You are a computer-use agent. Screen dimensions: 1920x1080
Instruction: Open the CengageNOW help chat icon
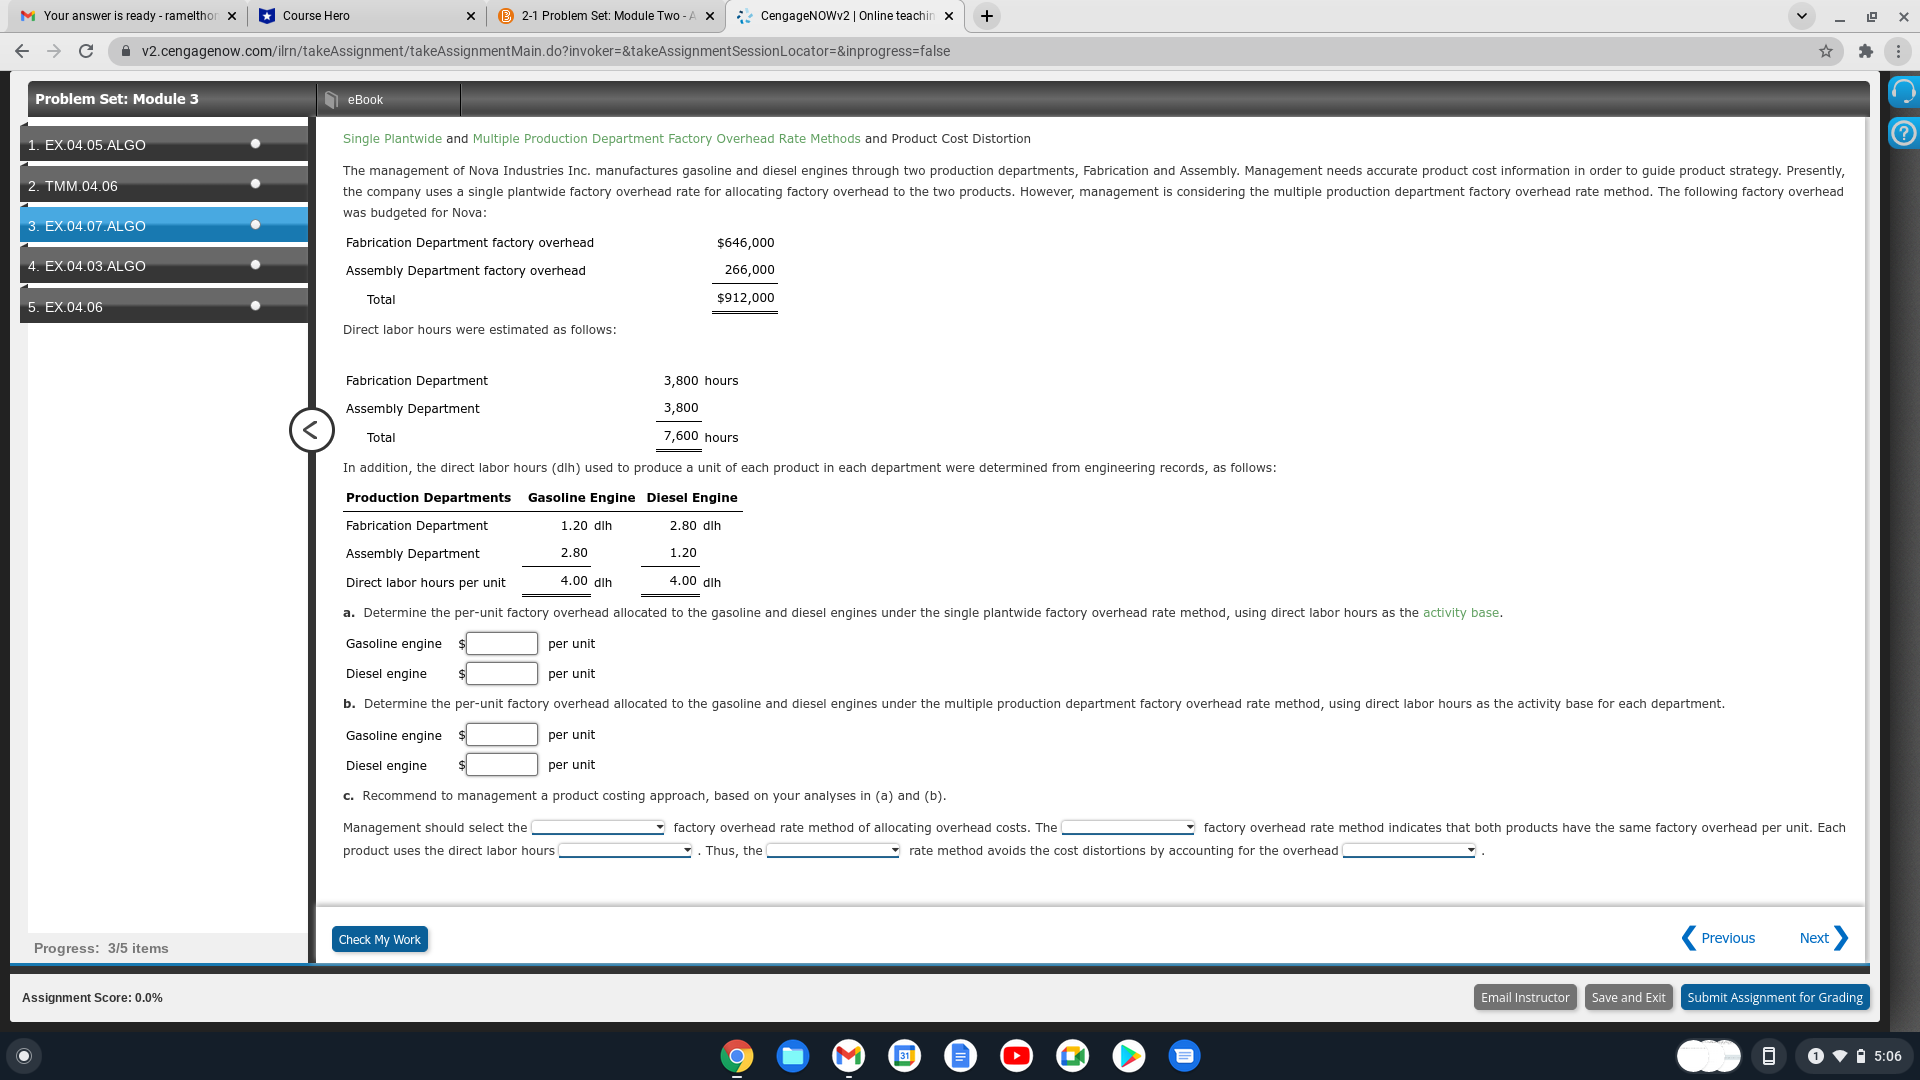point(1903,92)
